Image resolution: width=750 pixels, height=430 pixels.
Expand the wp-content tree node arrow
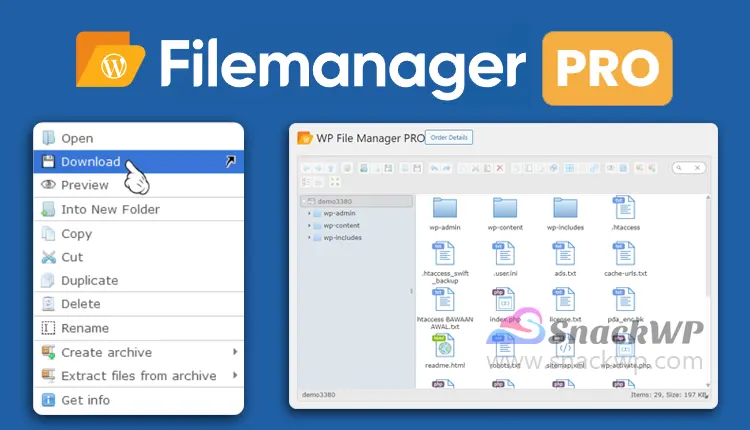pyautogui.click(x=309, y=225)
